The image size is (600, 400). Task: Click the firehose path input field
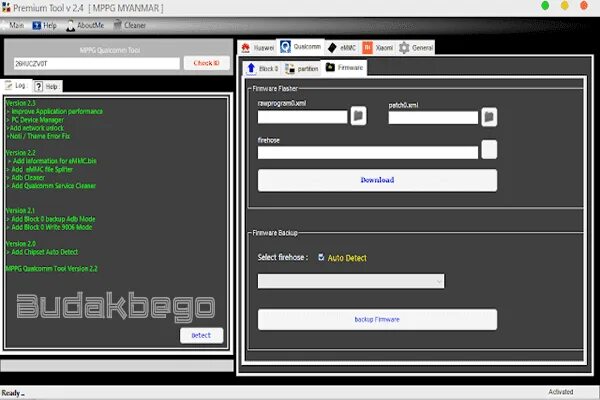368,153
